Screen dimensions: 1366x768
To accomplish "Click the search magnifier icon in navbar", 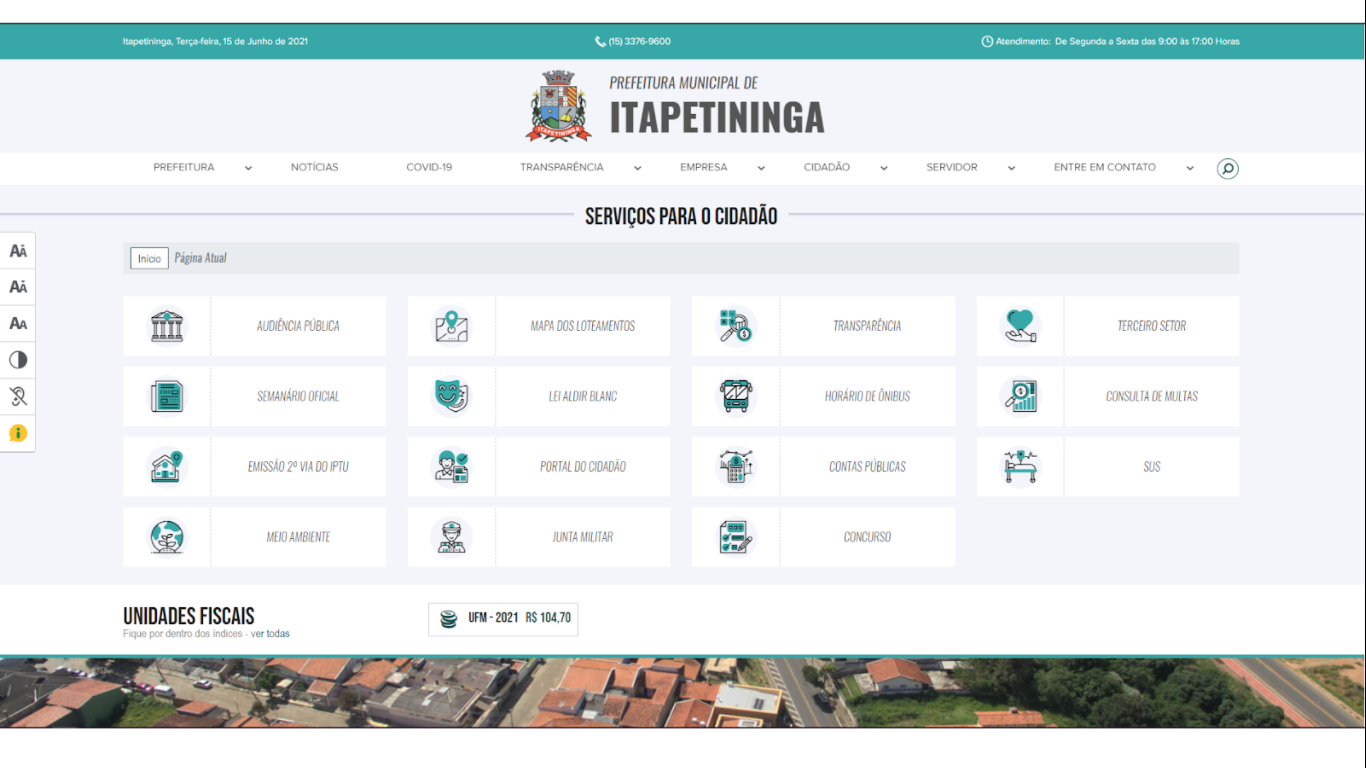I will 1228,168.
